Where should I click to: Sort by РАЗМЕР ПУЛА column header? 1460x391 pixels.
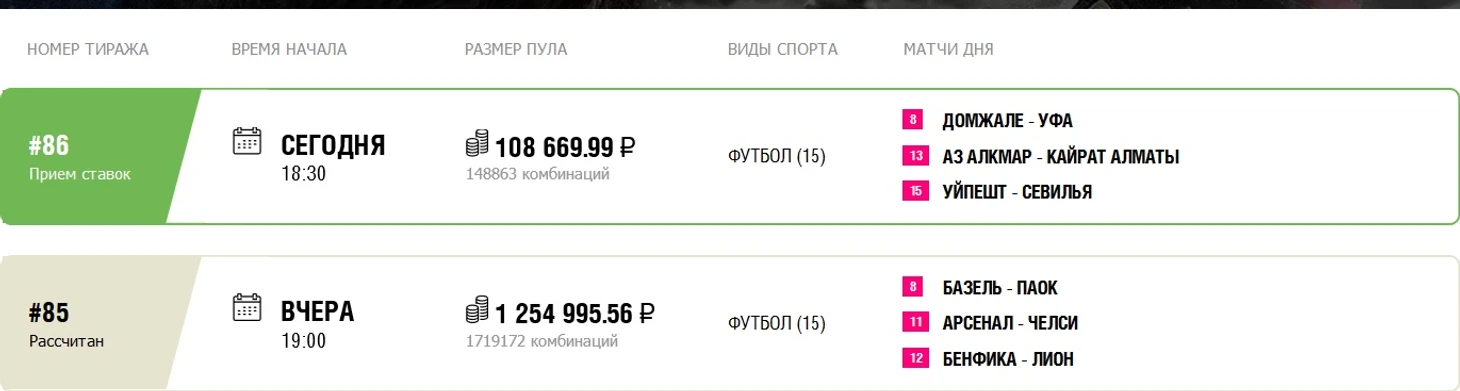coord(516,49)
